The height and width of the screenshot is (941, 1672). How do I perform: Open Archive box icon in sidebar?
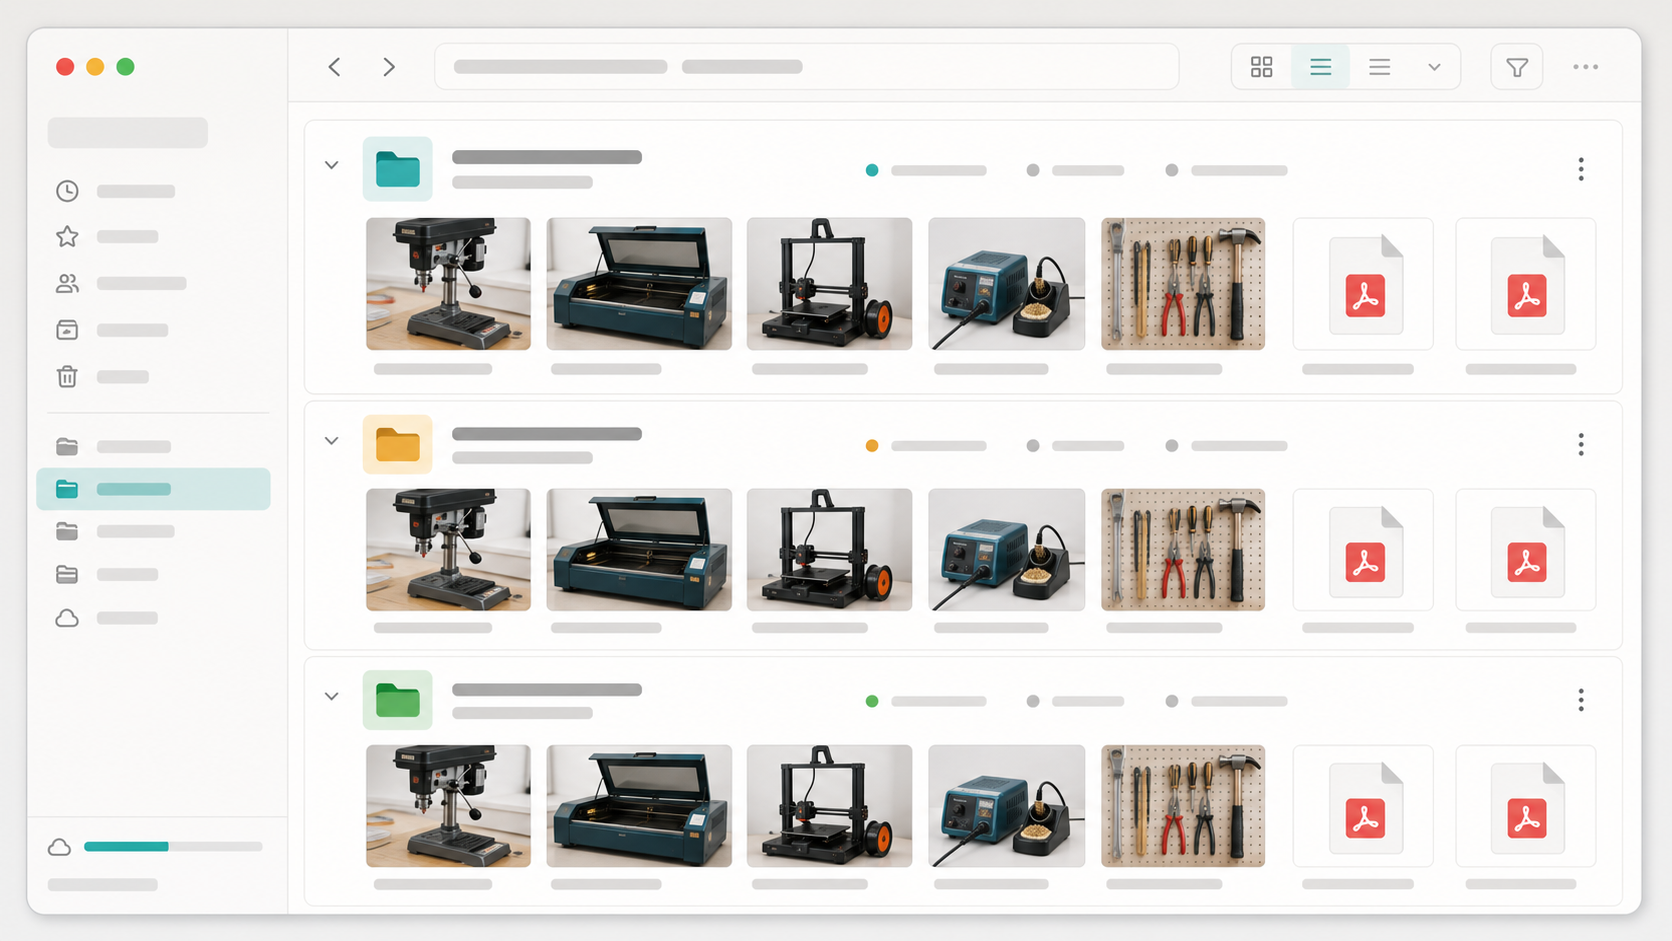[67, 330]
